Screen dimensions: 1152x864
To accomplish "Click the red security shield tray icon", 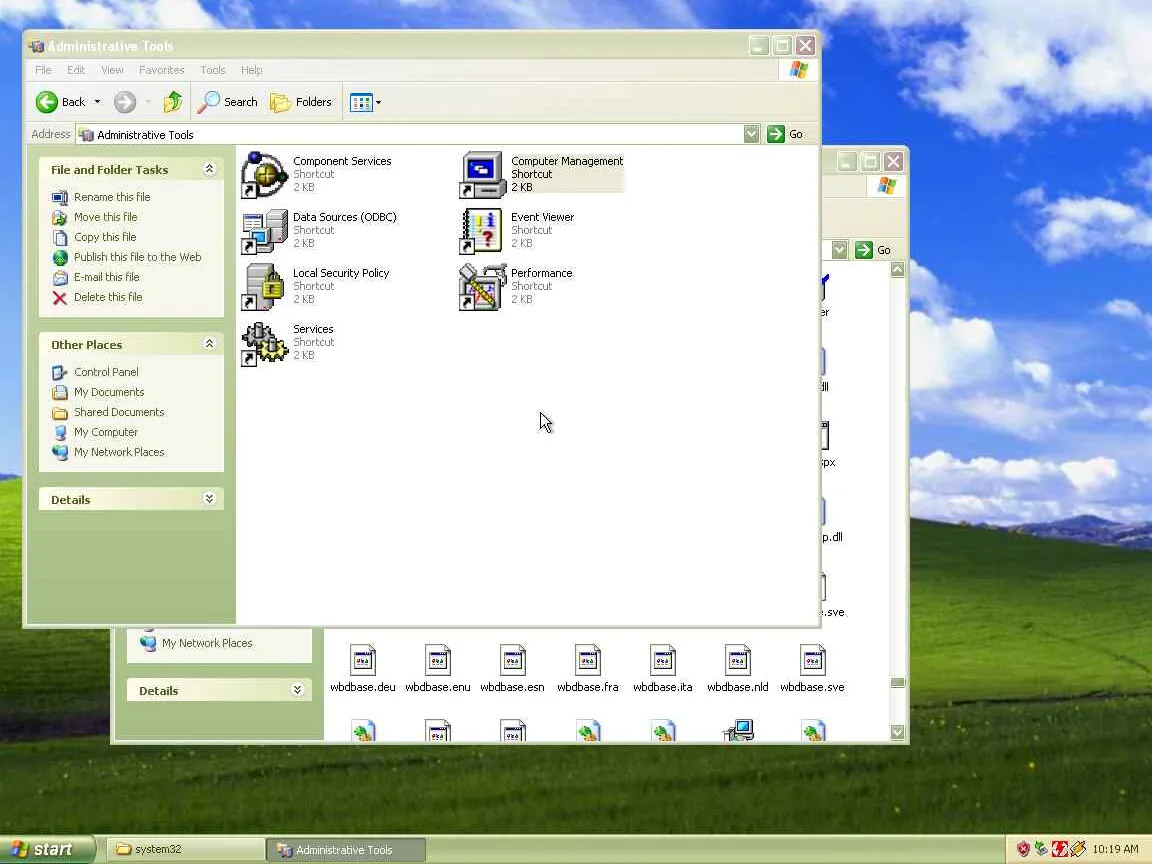I will coord(1023,849).
